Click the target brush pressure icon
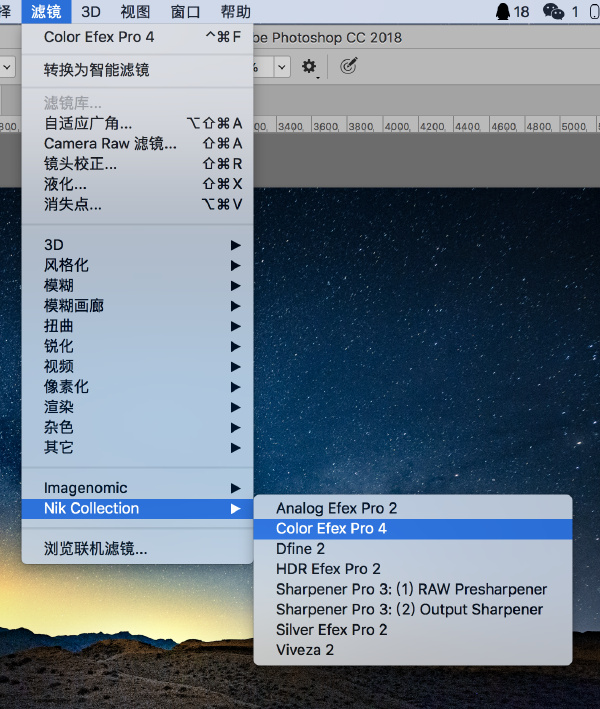 coord(348,66)
